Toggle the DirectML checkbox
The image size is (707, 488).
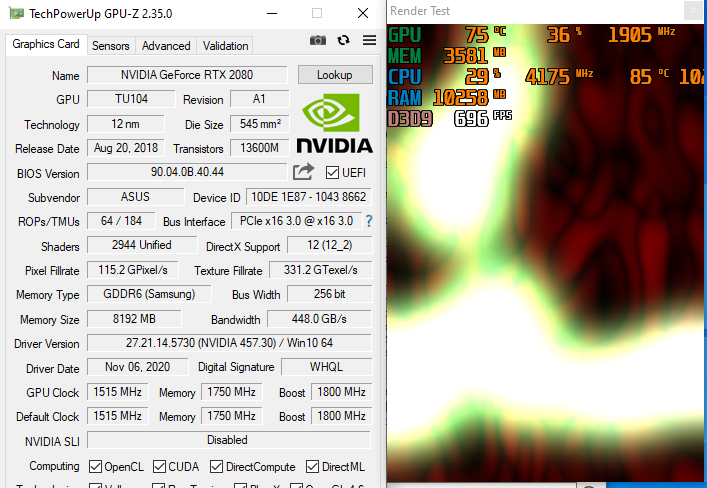click(x=312, y=466)
